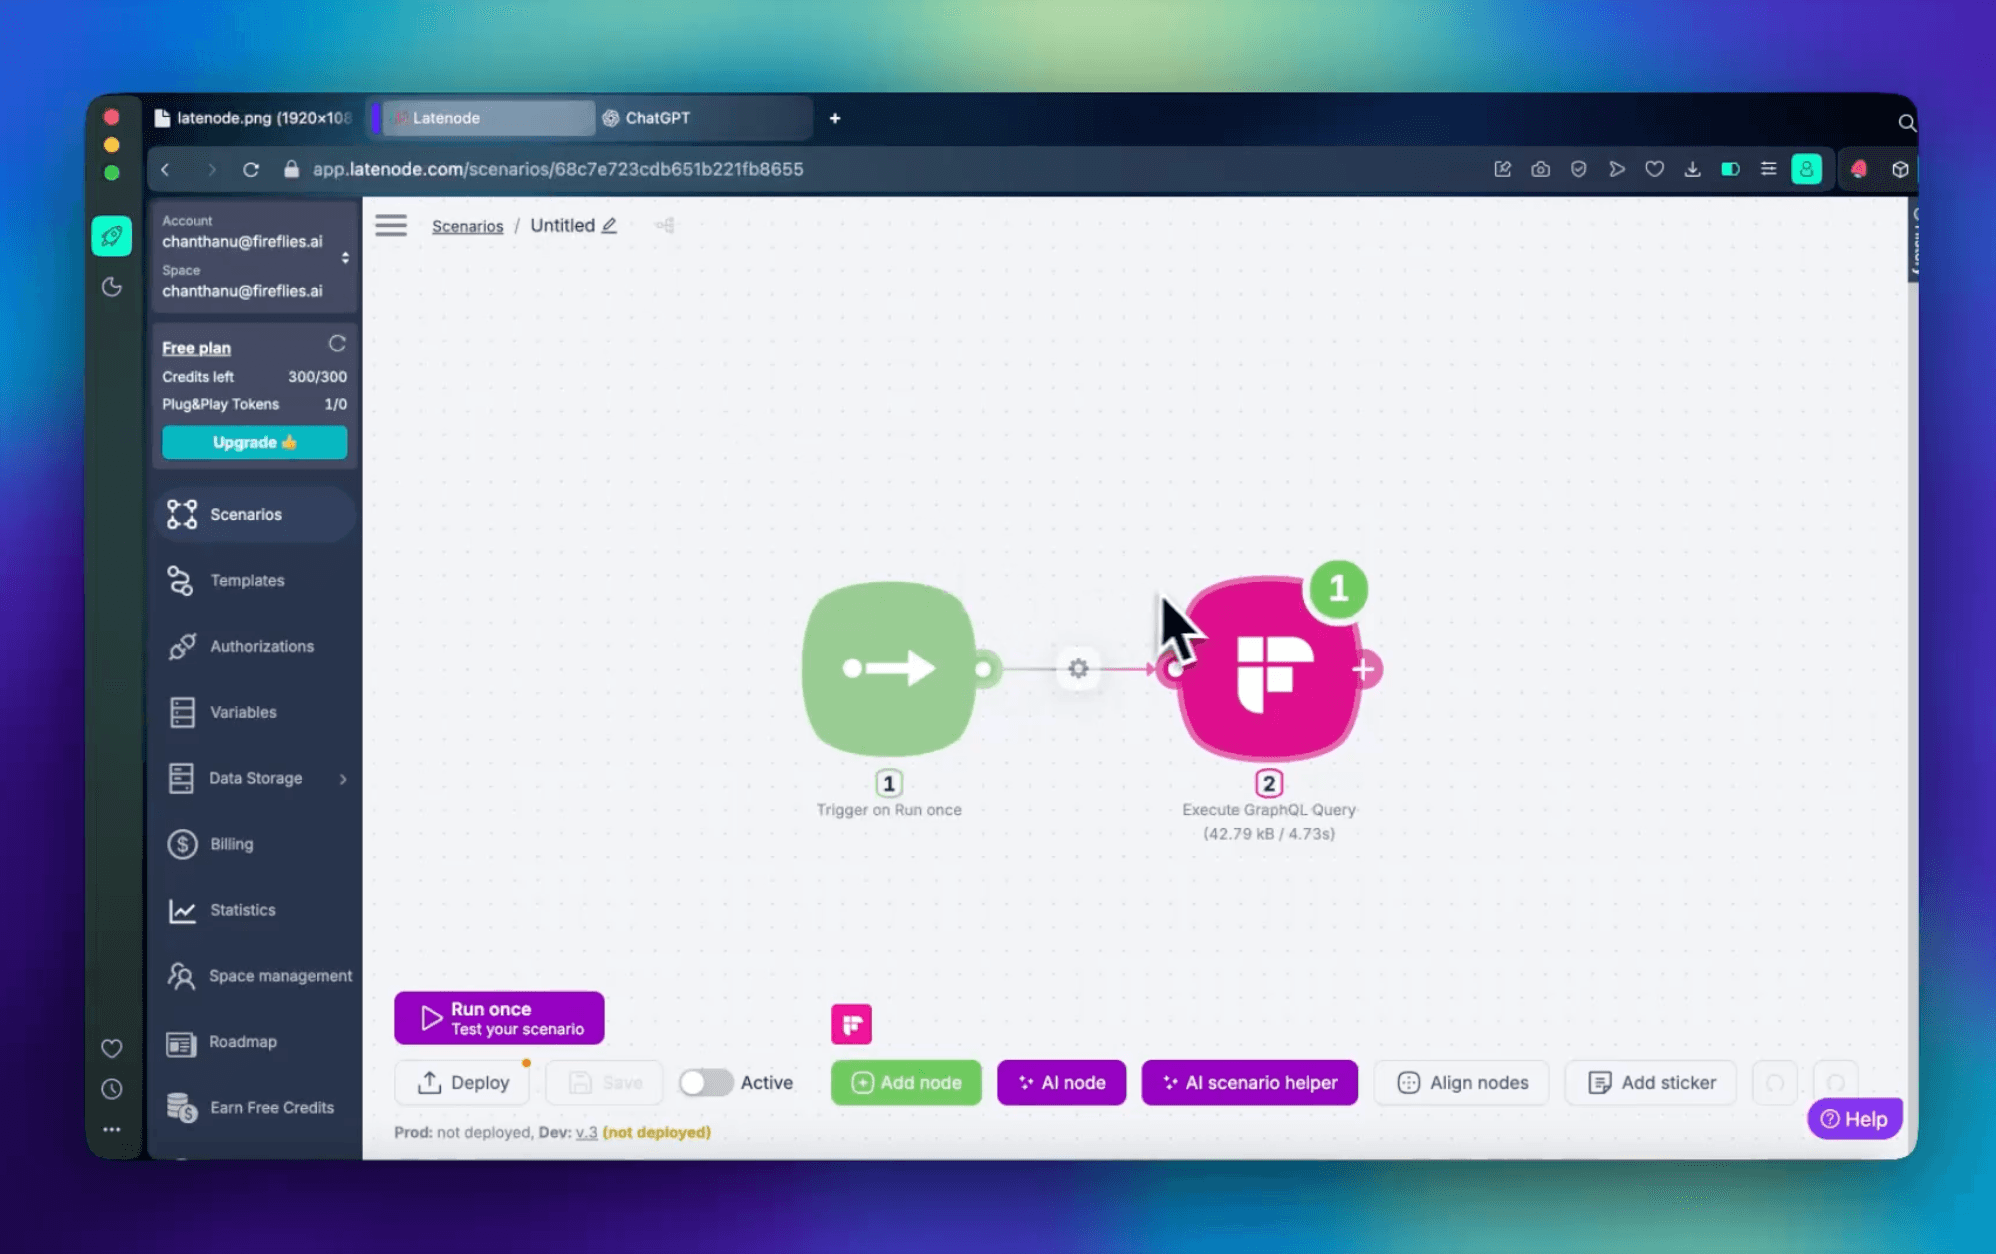Open the three-dots menu at sidebar bottom
Viewport: 1996px width, 1254px height.
point(112,1129)
